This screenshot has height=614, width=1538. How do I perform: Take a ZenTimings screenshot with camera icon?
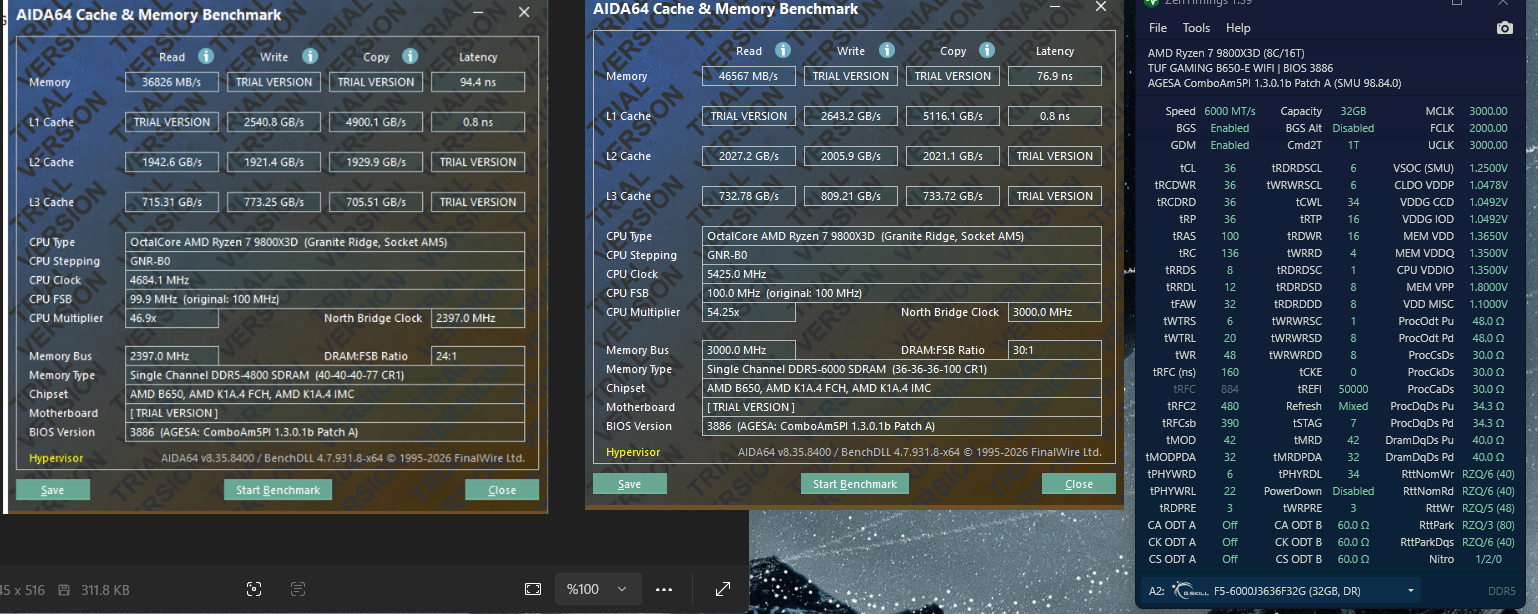click(x=1505, y=28)
